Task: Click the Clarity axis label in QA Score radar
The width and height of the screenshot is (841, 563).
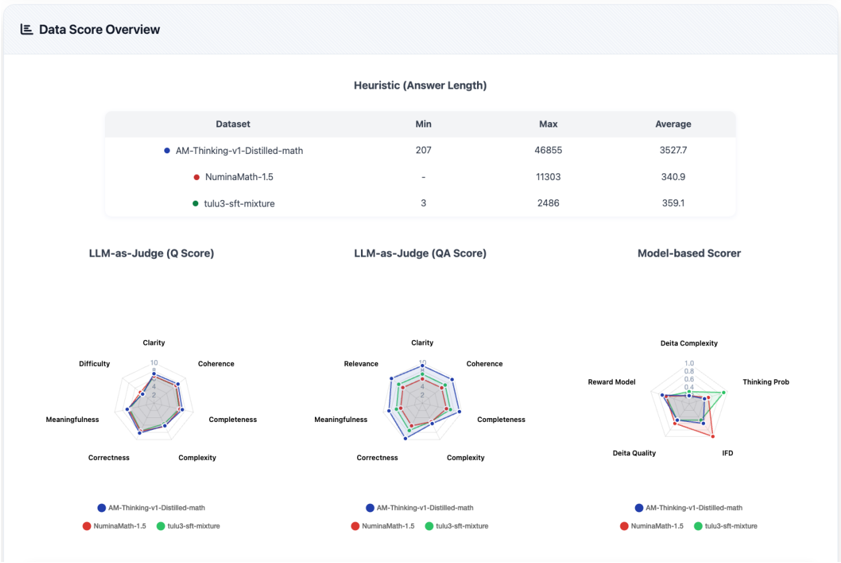Action: [422, 343]
